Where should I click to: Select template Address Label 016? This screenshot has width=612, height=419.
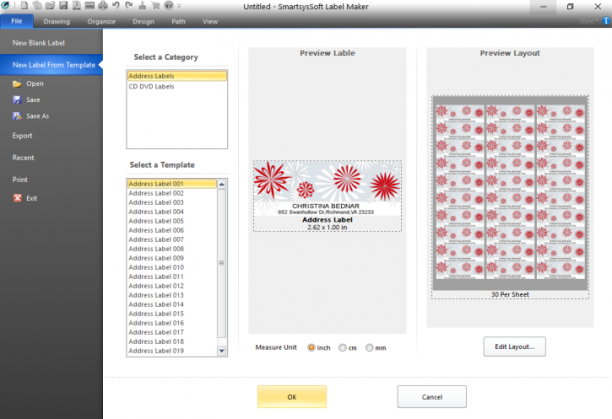click(x=172, y=323)
